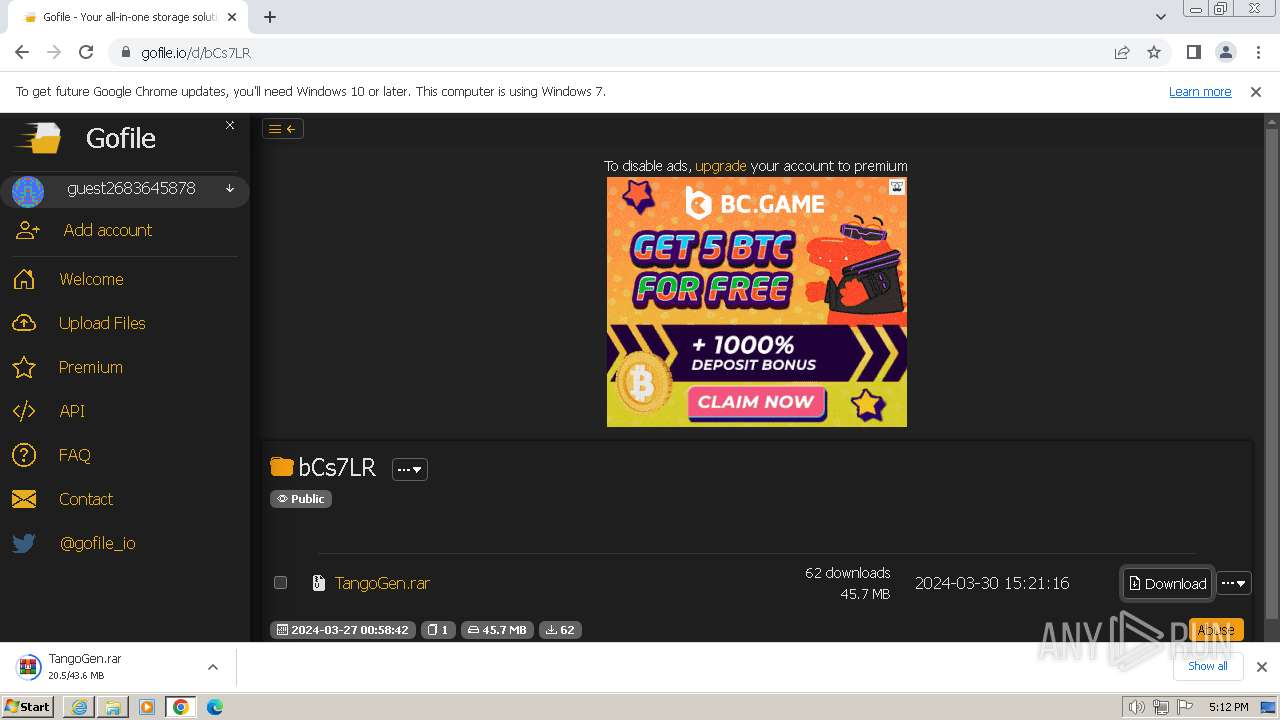
Task: Click the CLAIM NOW ad banner
Action: pos(756,402)
